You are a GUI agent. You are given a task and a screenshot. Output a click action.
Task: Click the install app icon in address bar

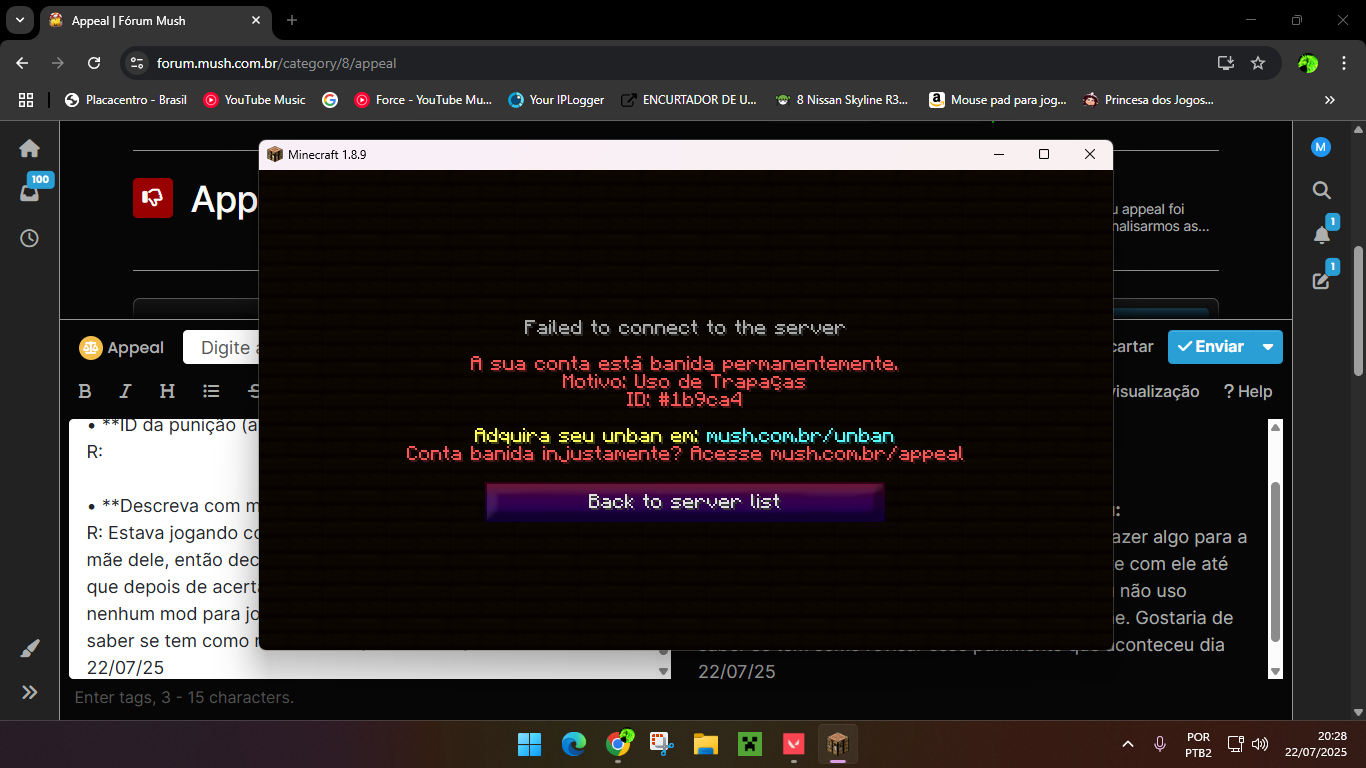tap(1225, 63)
